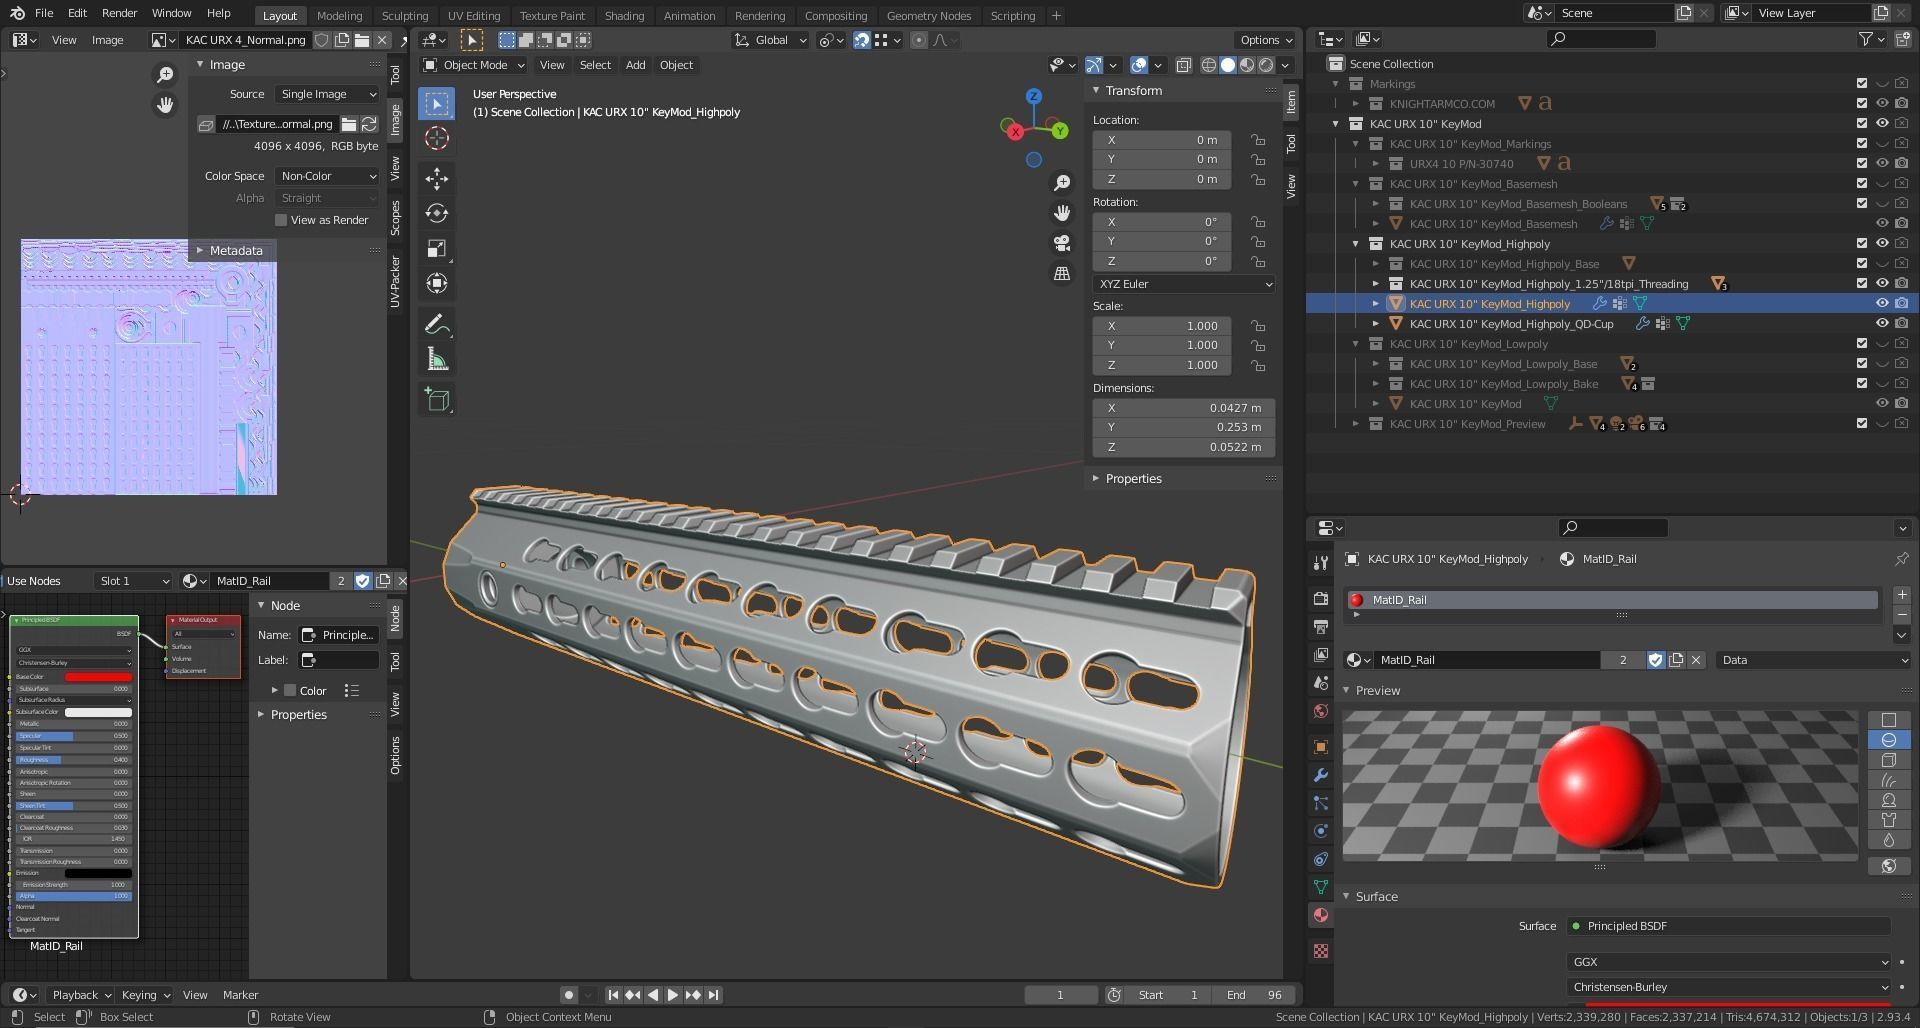Select the Measure tool
1920x1028 pixels.
437,359
